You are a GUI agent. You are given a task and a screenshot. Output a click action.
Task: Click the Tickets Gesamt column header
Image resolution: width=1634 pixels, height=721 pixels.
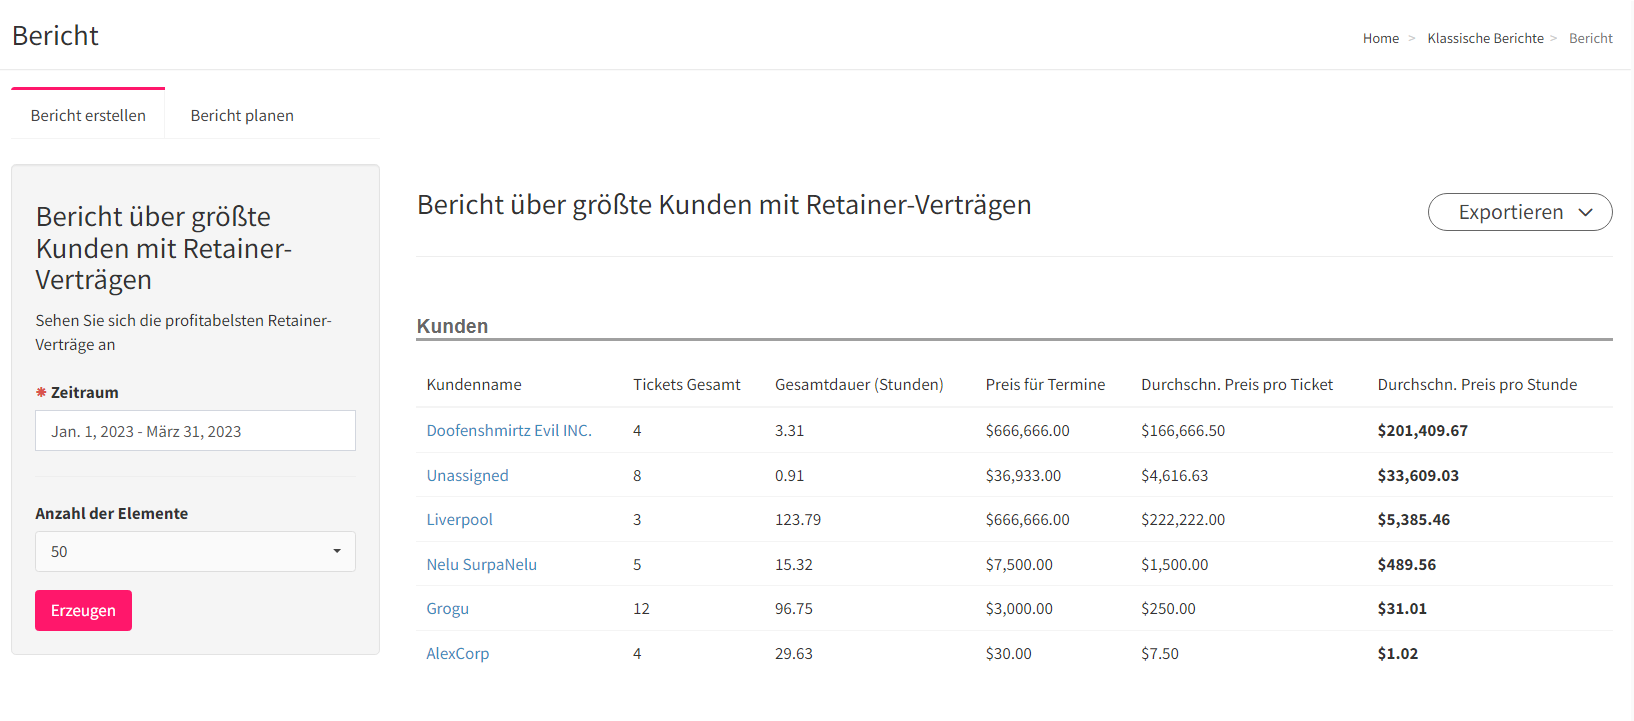click(x=686, y=384)
